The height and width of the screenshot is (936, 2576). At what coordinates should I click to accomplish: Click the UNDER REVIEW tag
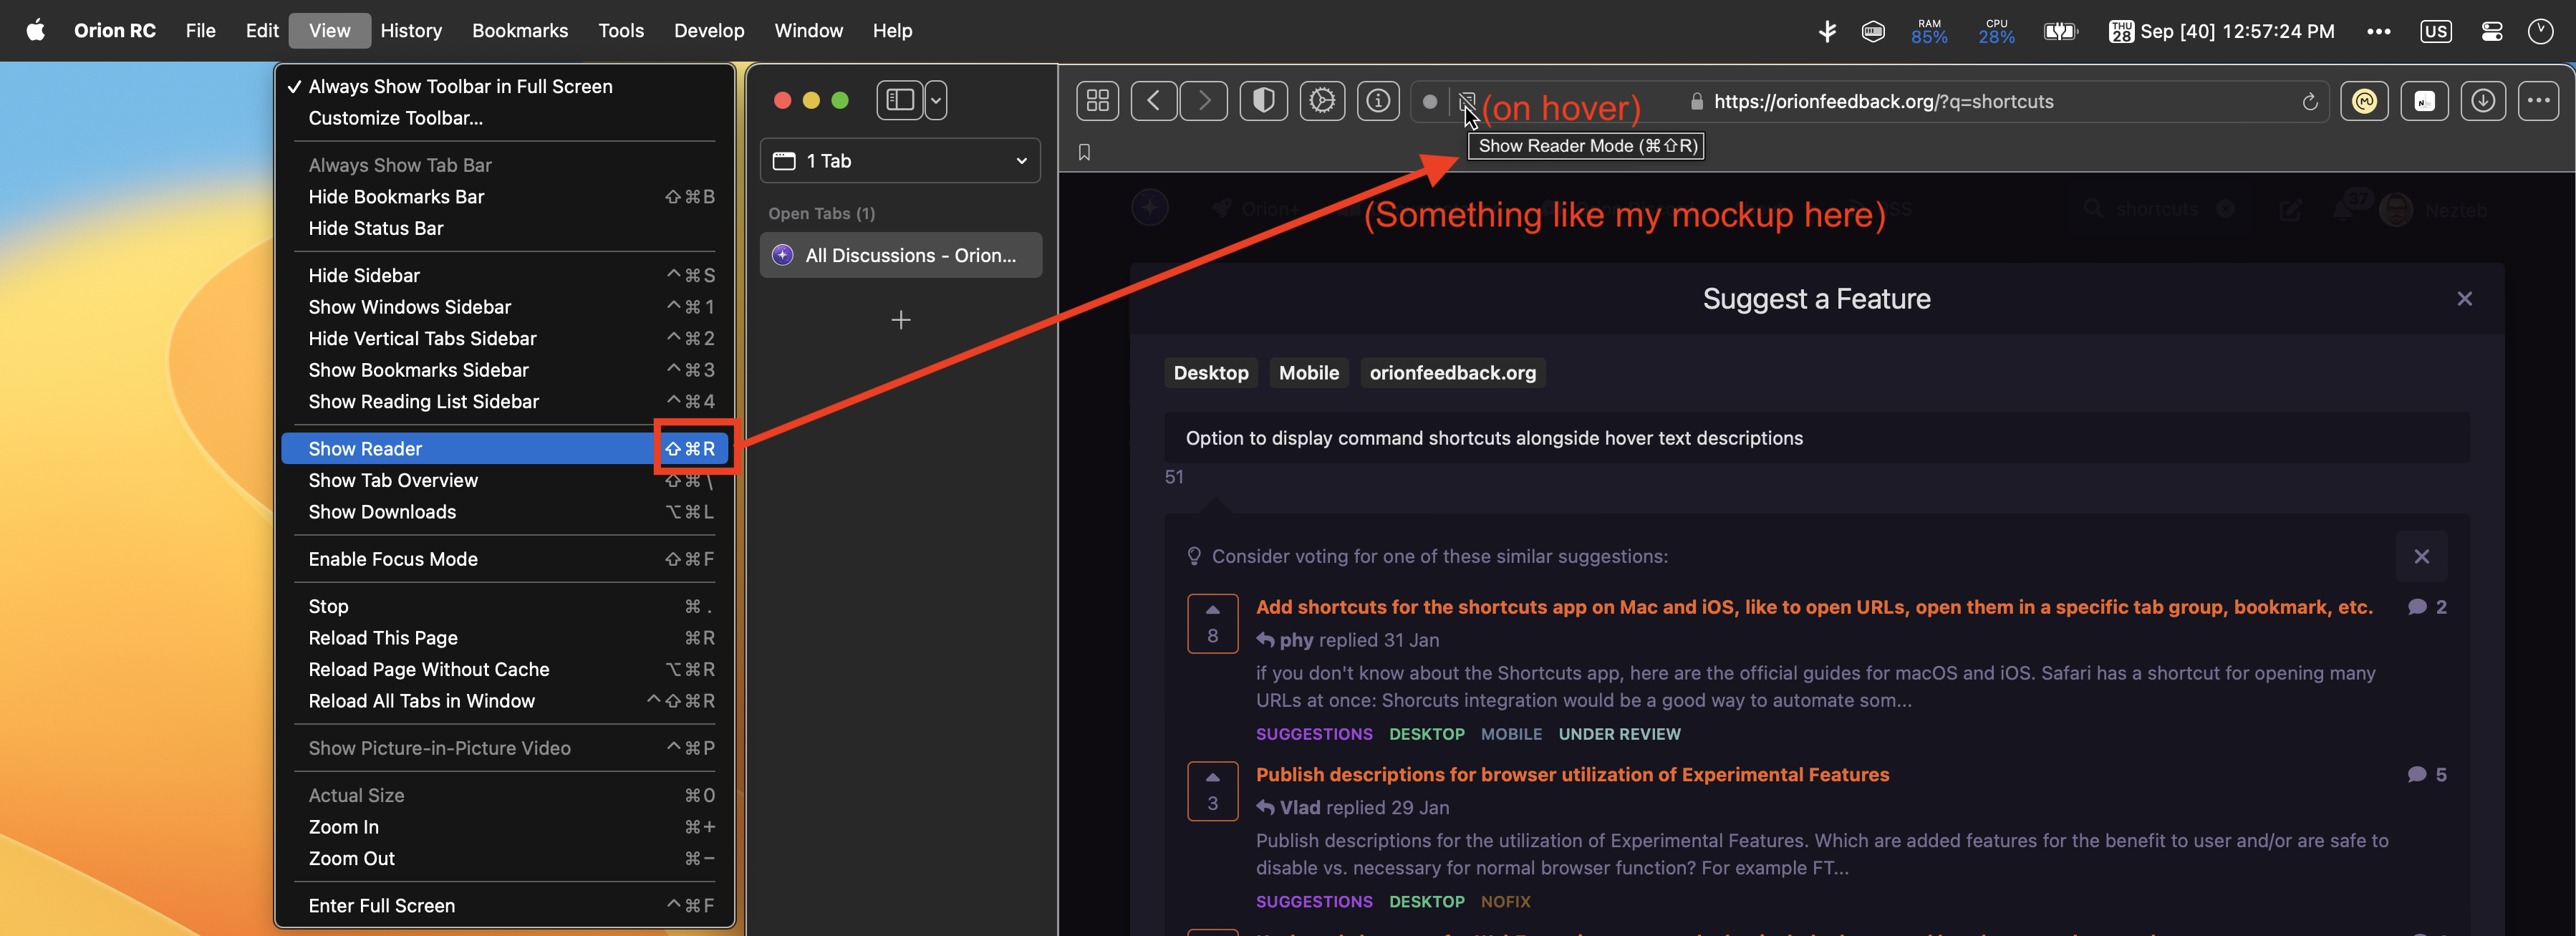coord(1619,734)
